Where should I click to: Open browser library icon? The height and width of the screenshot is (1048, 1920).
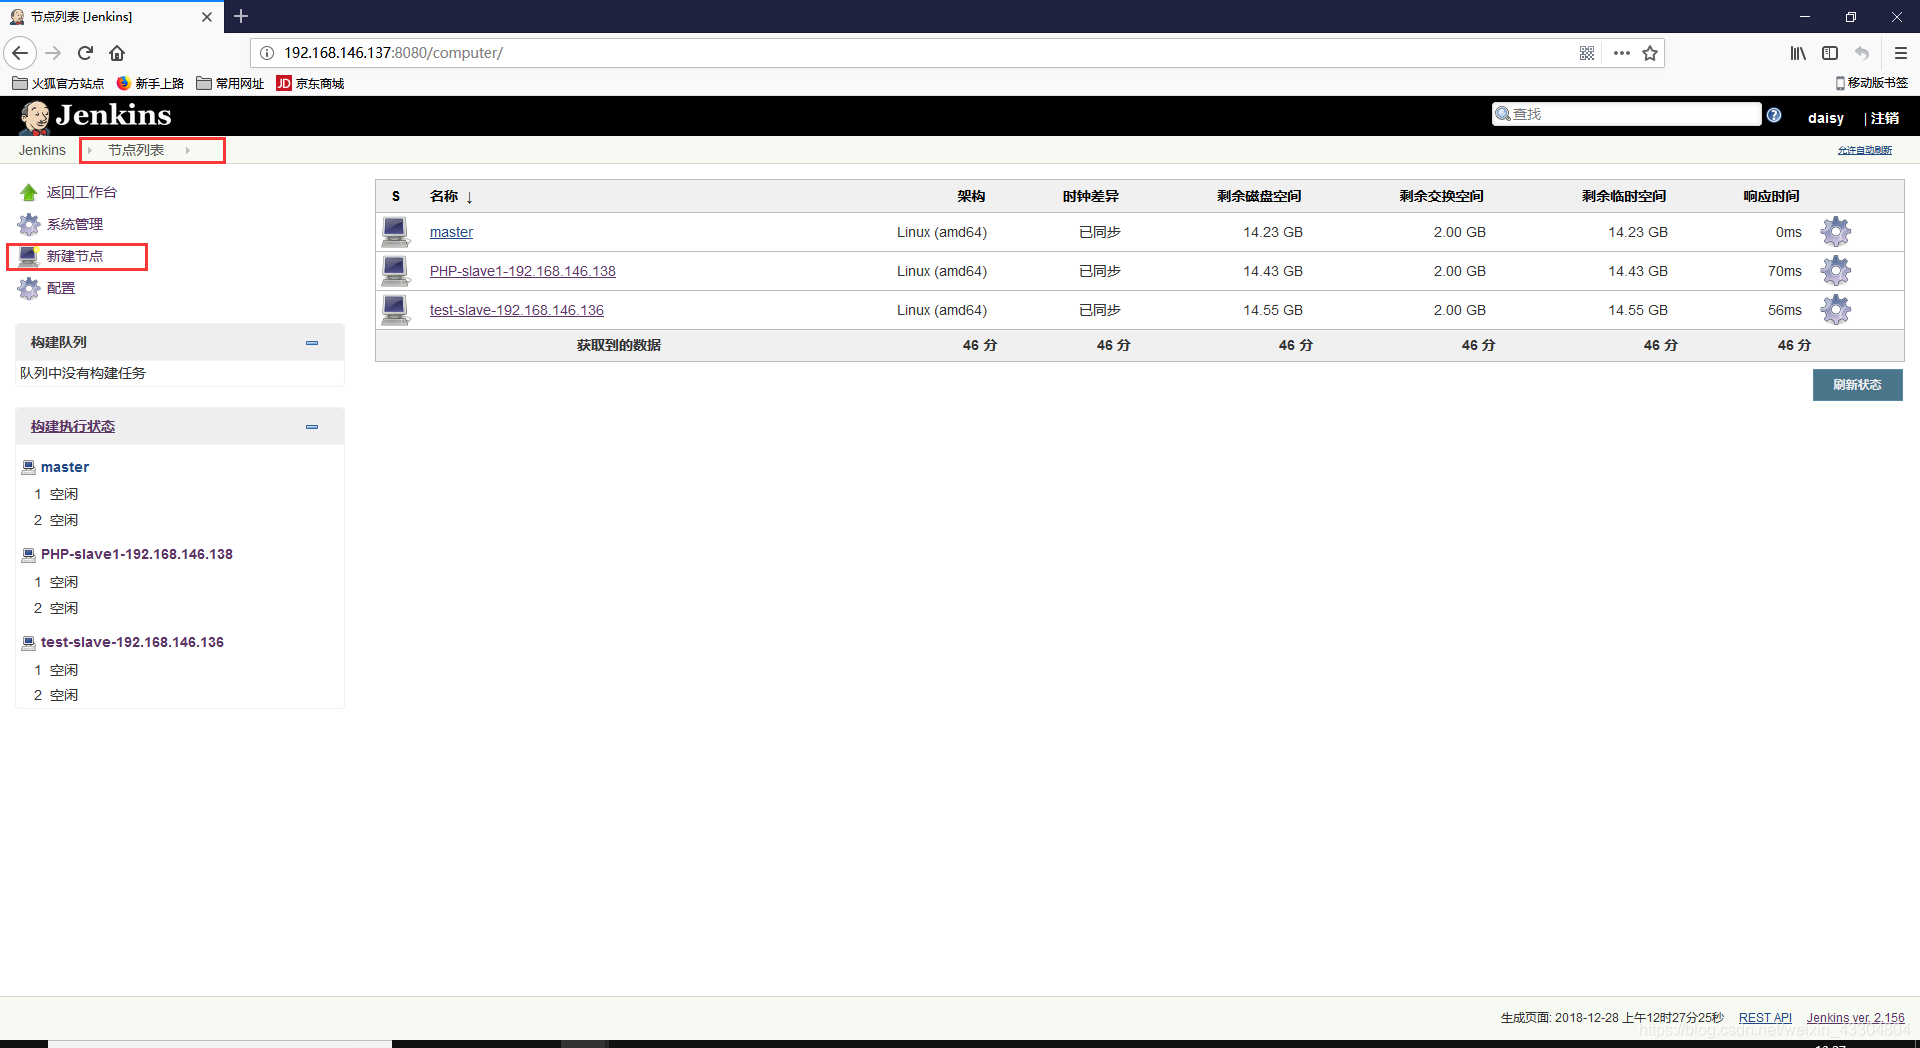1798,53
